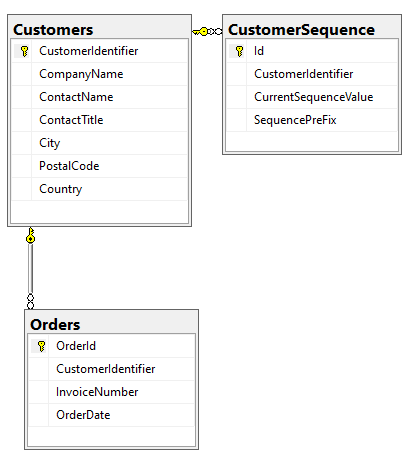
Task: Select the Orders table header
Action: pyautogui.click(x=111, y=324)
